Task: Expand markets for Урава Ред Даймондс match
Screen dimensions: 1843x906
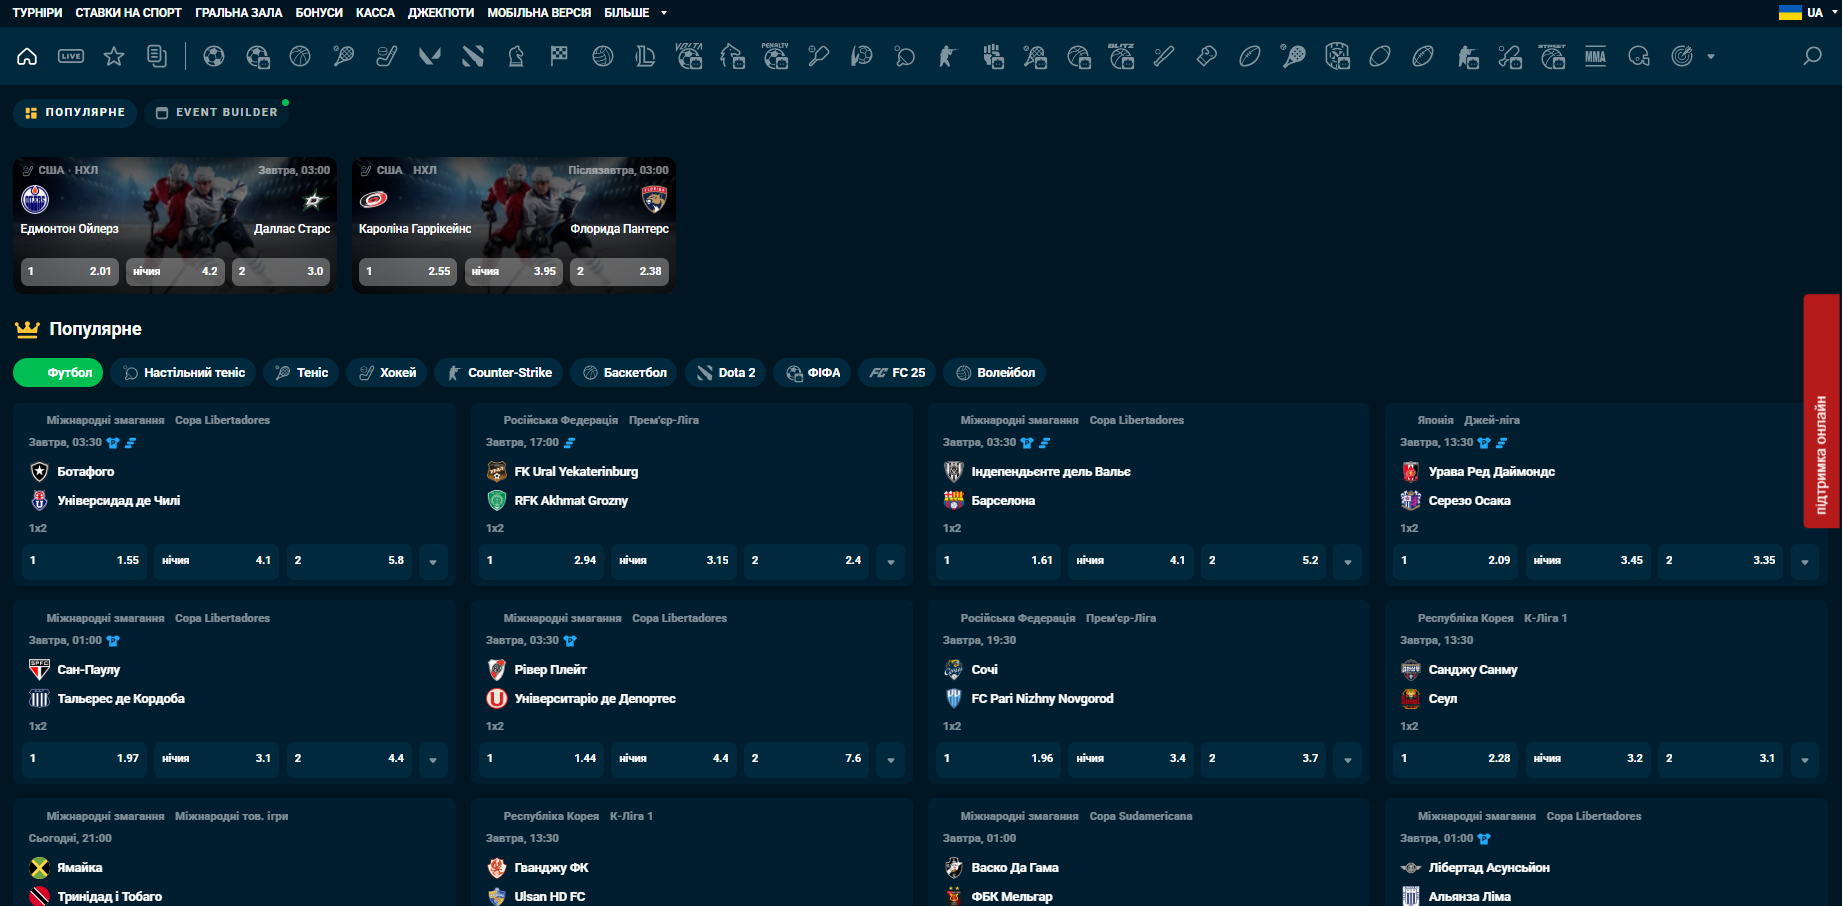Action: coord(1804,561)
